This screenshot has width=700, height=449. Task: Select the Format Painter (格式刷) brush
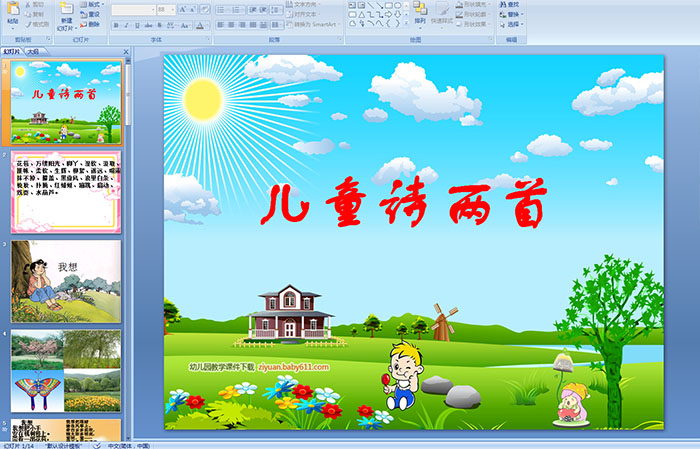(37, 24)
